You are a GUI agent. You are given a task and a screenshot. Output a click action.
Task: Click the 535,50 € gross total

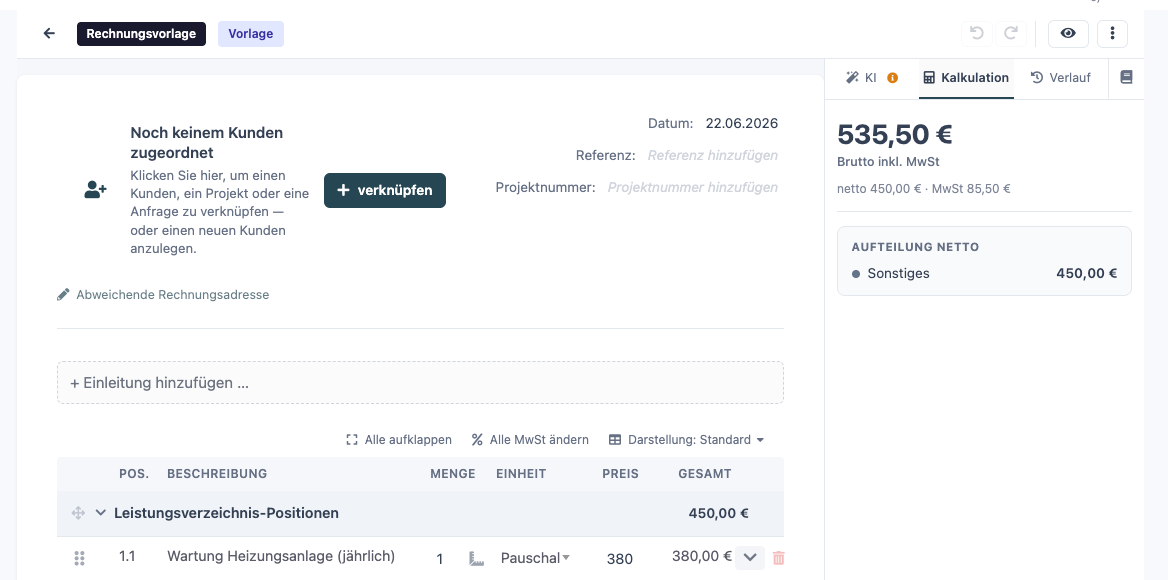(x=895, y=134)
